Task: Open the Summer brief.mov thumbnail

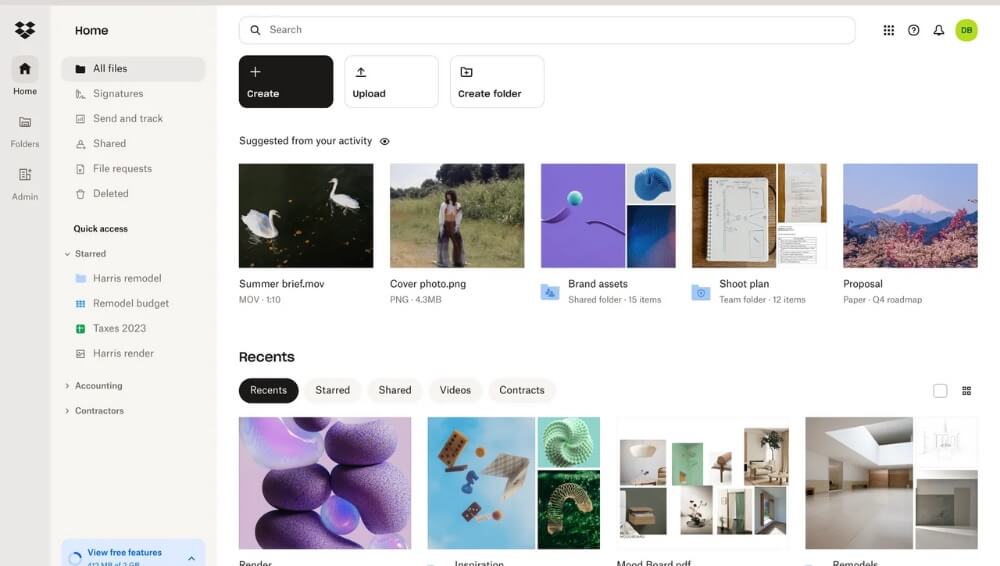Action: [306, 216]
